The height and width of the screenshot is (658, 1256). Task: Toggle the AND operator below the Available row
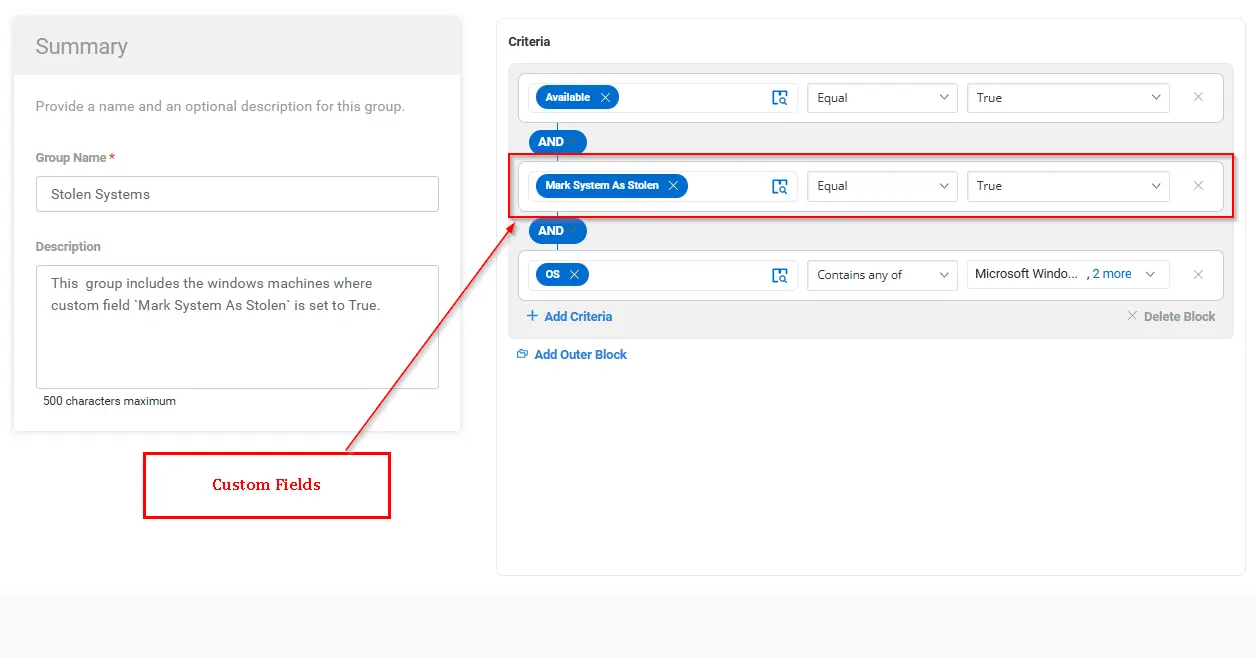558,142
